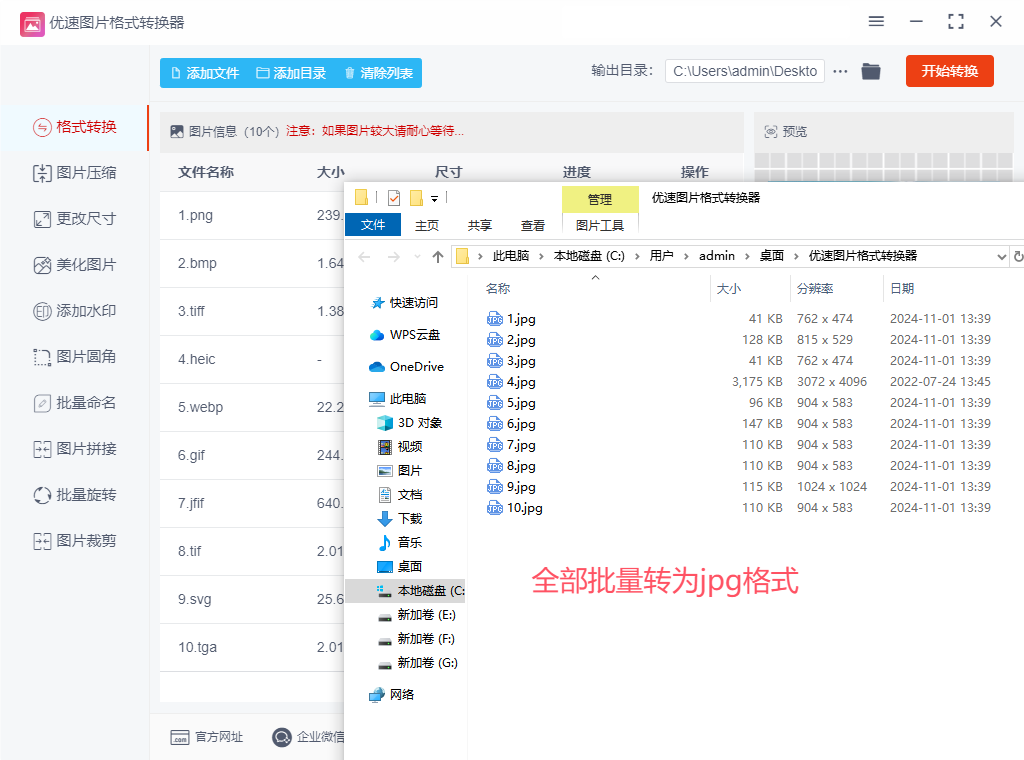Select the 批量旋转 batch rotate tool
This screenshot has width=1024, height=760.
74,495
